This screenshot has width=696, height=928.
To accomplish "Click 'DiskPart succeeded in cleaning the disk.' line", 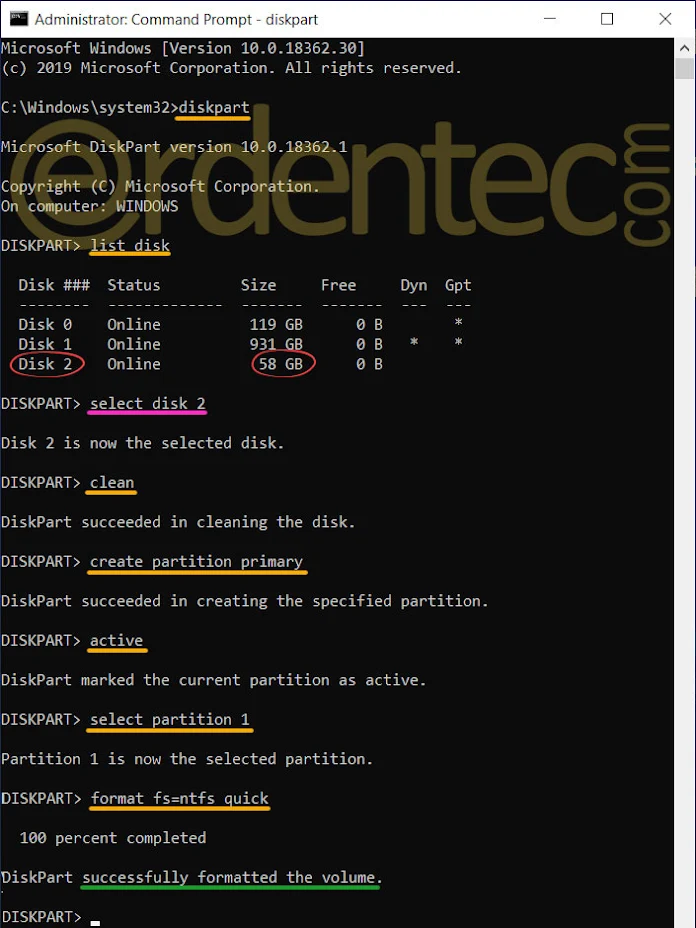I will click(178, 522).
